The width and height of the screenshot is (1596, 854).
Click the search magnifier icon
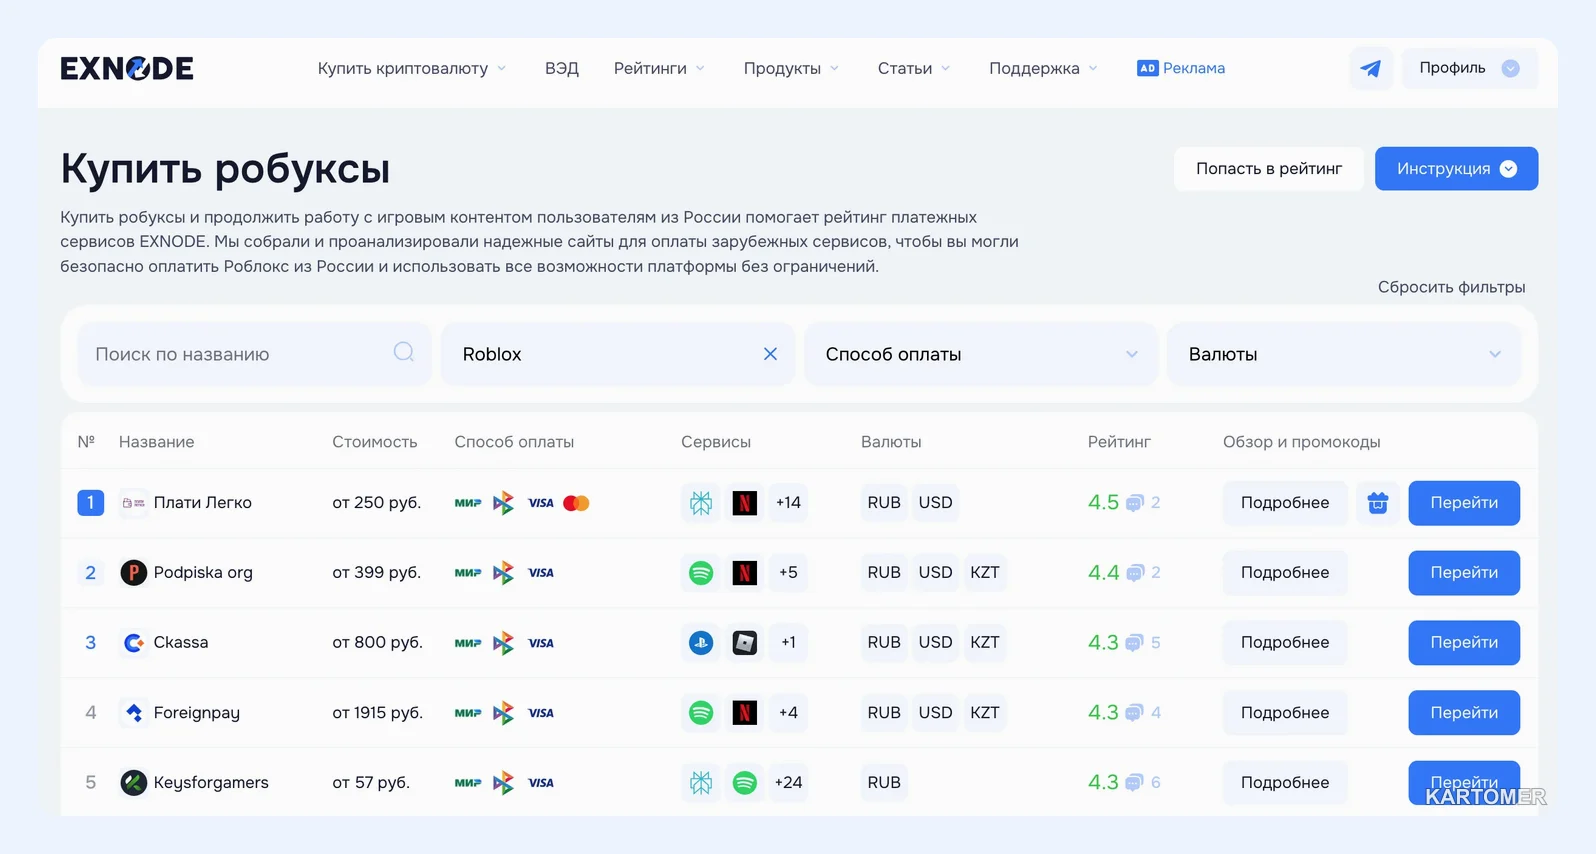(404, 352)
